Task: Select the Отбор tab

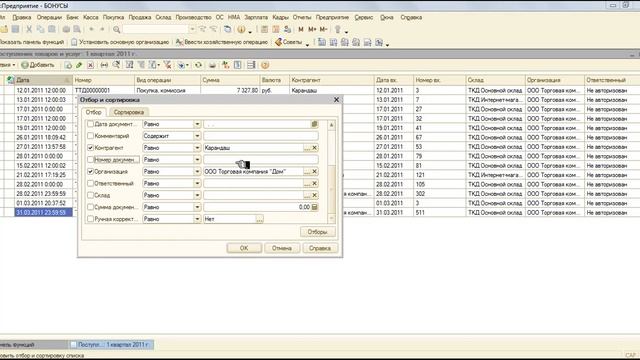Action: (x=93, y=112)
